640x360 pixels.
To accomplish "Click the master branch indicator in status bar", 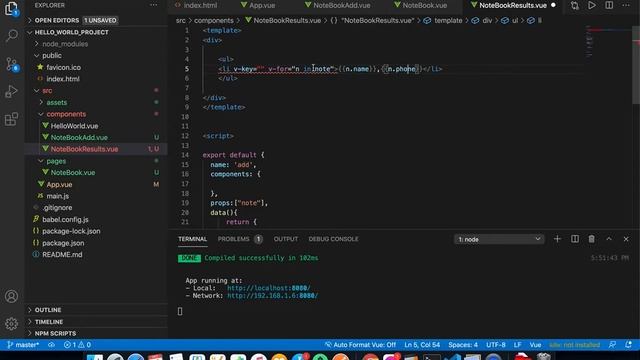I will pos(23,345).
